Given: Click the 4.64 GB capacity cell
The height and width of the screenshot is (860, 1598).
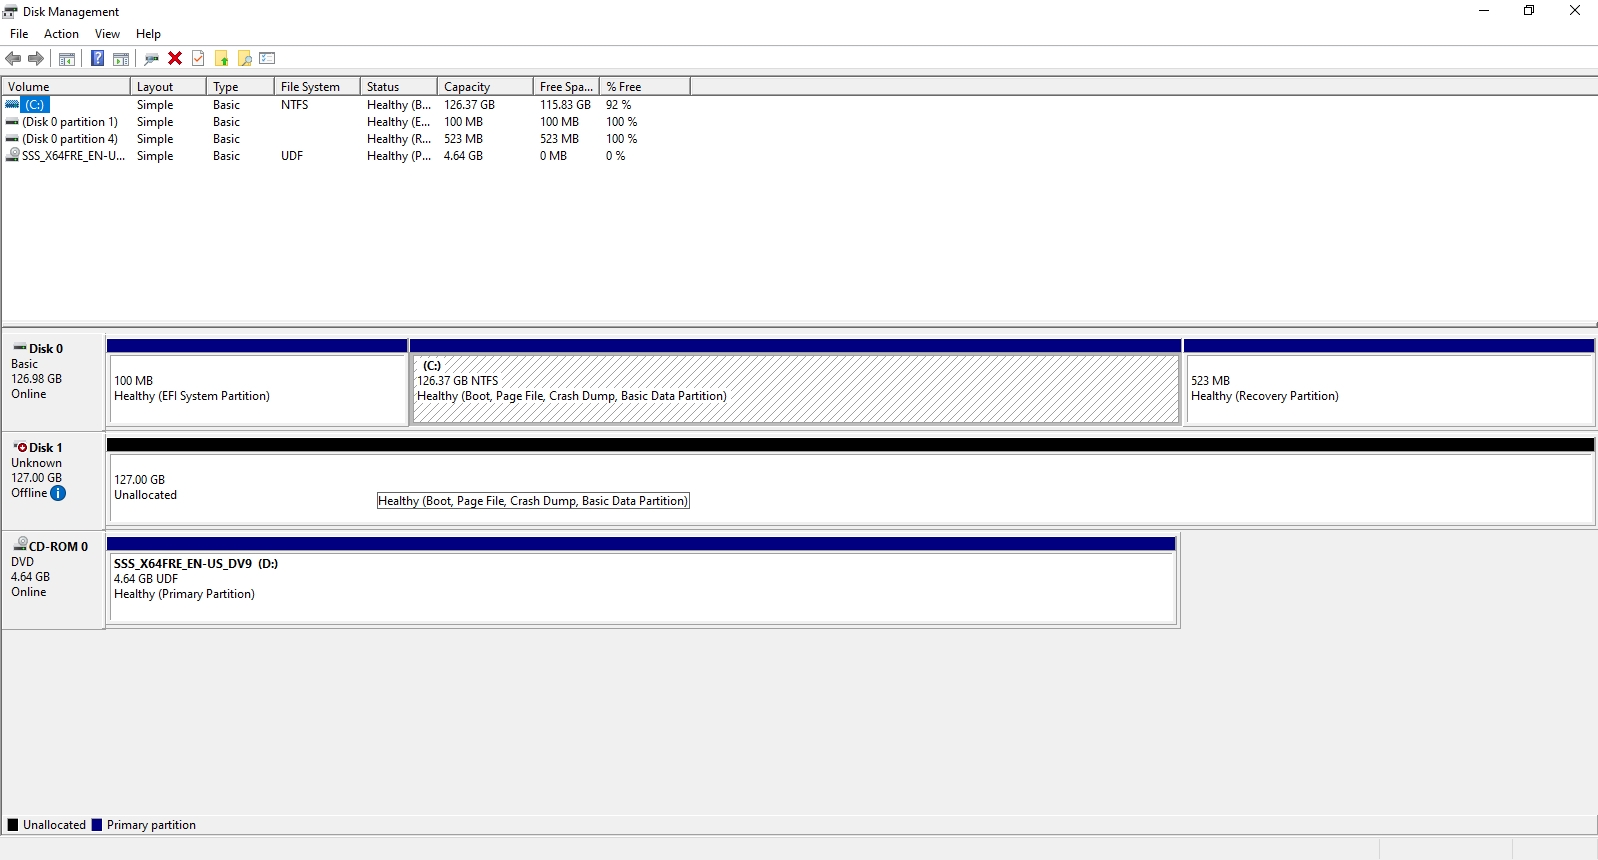Looking at the screenshot, I should coord(464,156).
